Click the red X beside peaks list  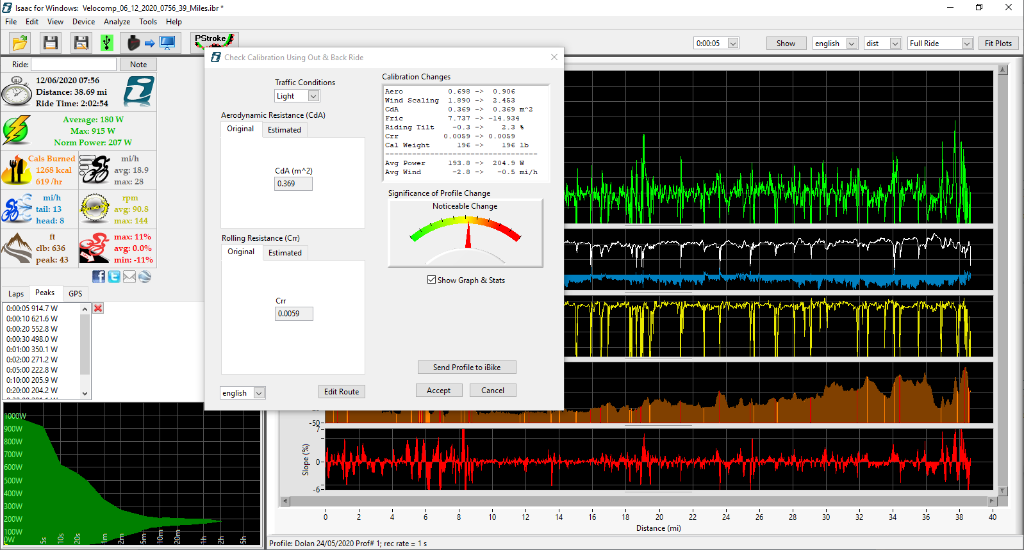tap(98, 308)
